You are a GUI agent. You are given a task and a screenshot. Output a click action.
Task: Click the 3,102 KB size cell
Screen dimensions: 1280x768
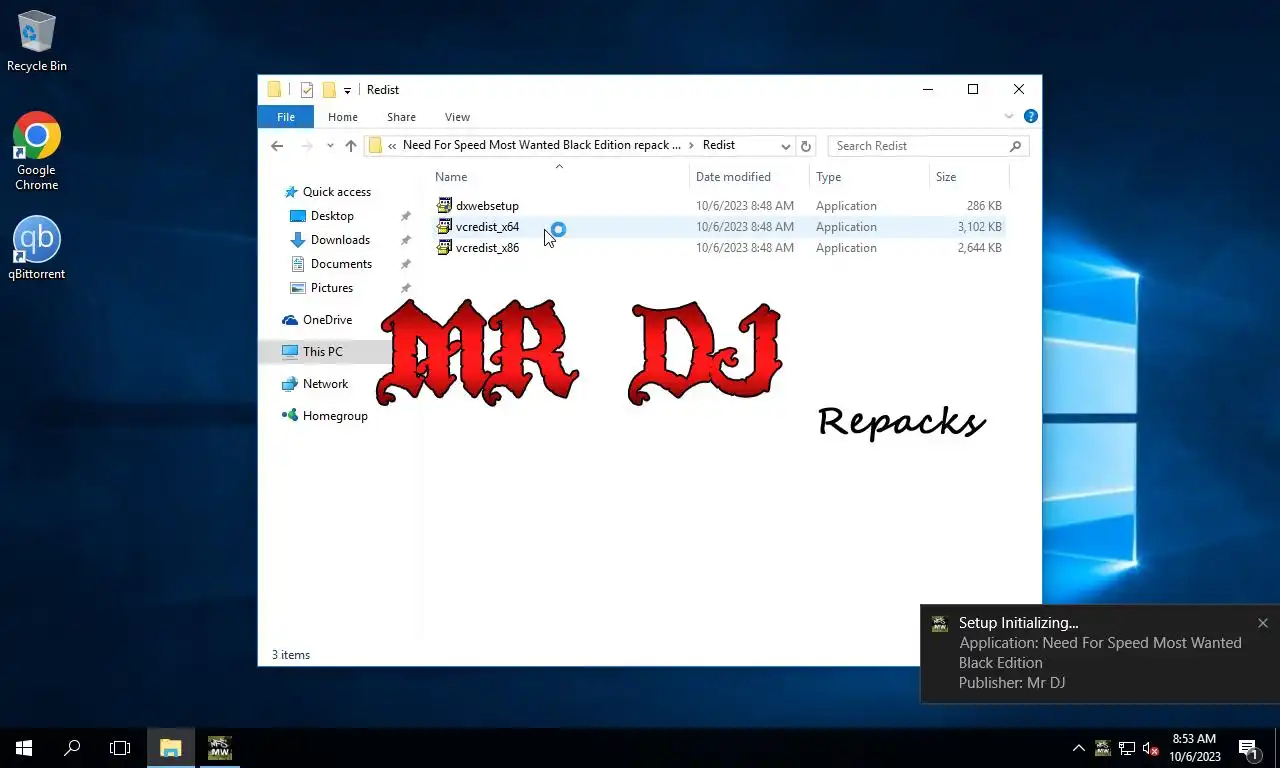[x=979, y=227]
